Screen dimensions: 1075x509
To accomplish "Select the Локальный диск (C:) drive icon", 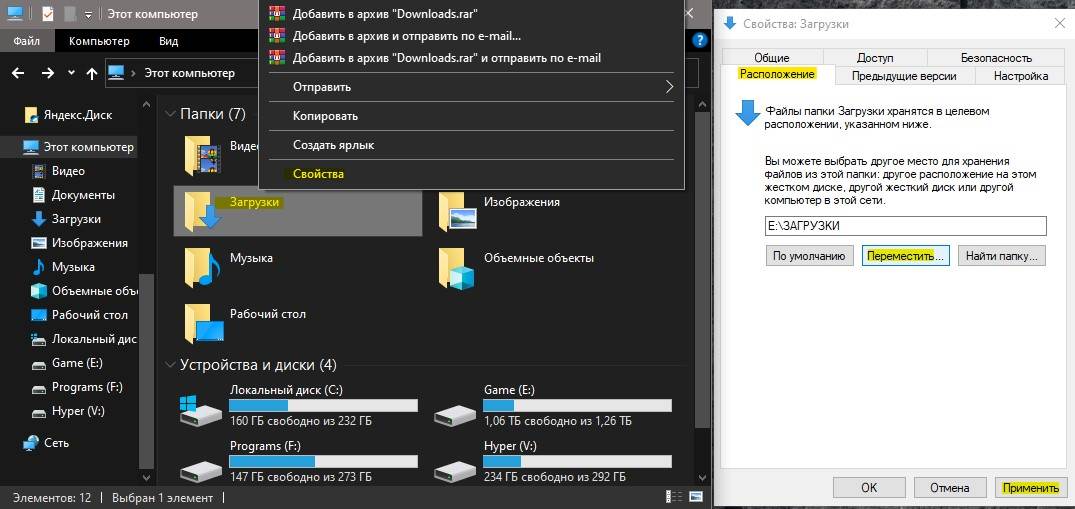I will coord(200,410).
